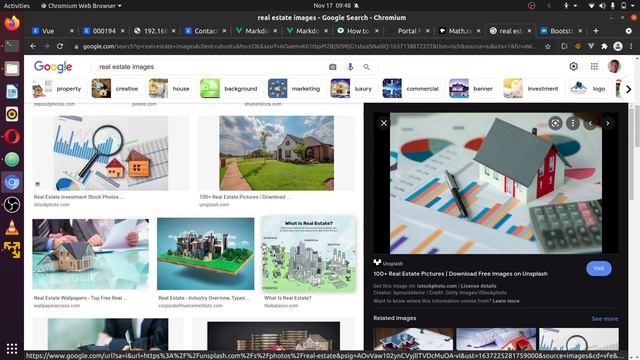Switch to the Contact tab

(205, 31)
